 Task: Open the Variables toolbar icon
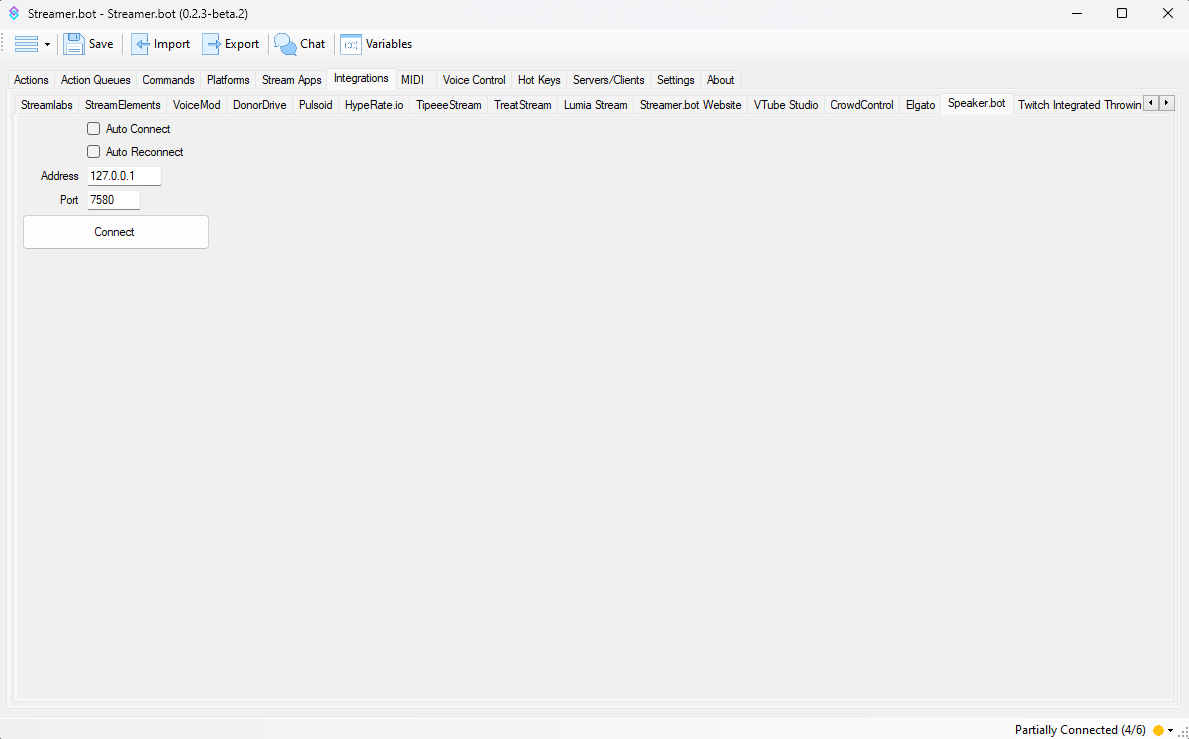[351, 44]
